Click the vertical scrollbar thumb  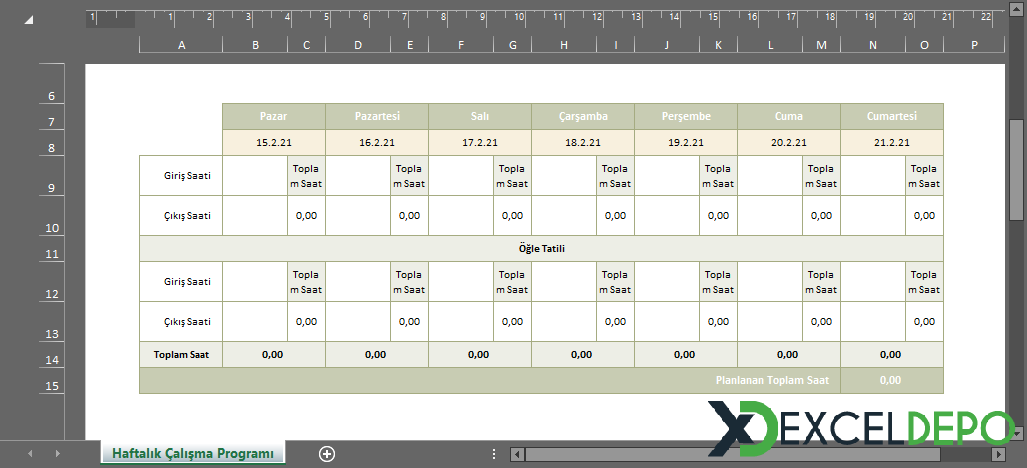(1016, 170)
